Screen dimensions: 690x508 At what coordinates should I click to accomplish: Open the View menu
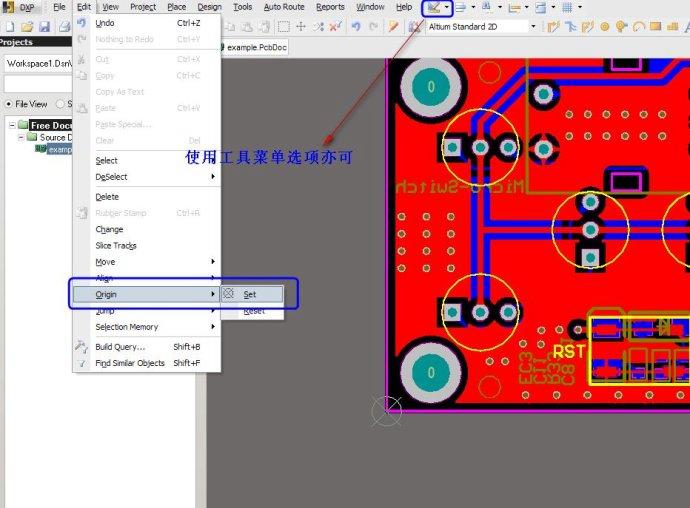click(110, 7)
